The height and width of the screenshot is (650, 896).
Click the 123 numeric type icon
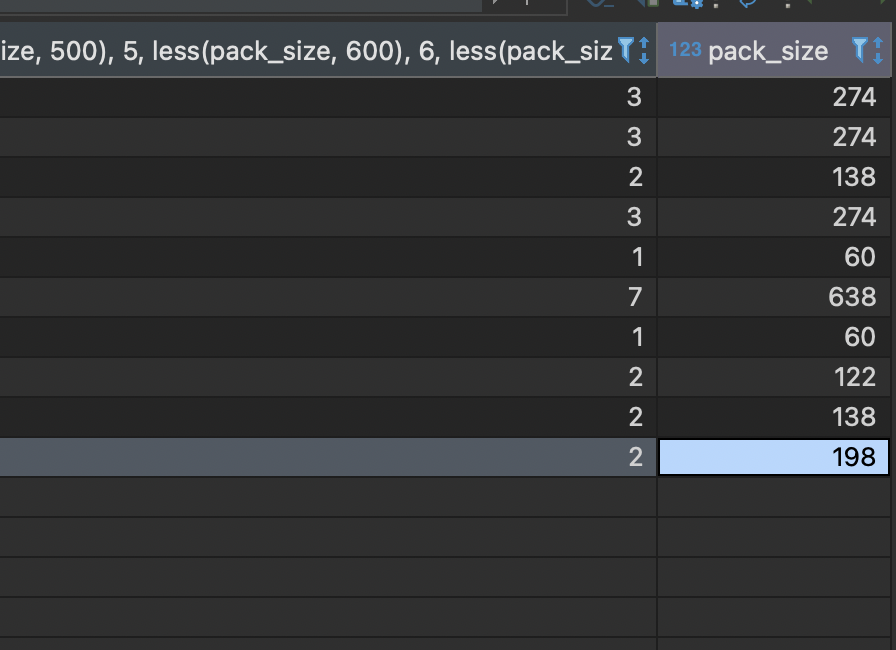(685, 50)
